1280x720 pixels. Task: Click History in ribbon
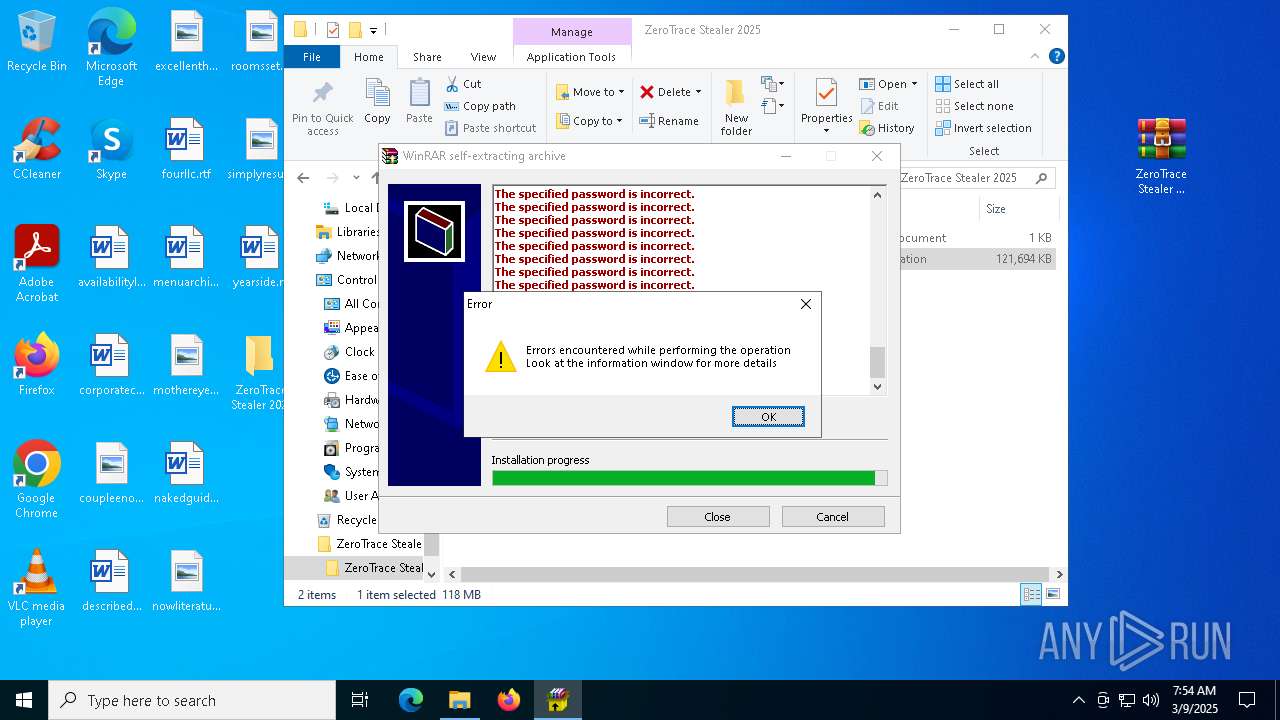pos(887,128)
